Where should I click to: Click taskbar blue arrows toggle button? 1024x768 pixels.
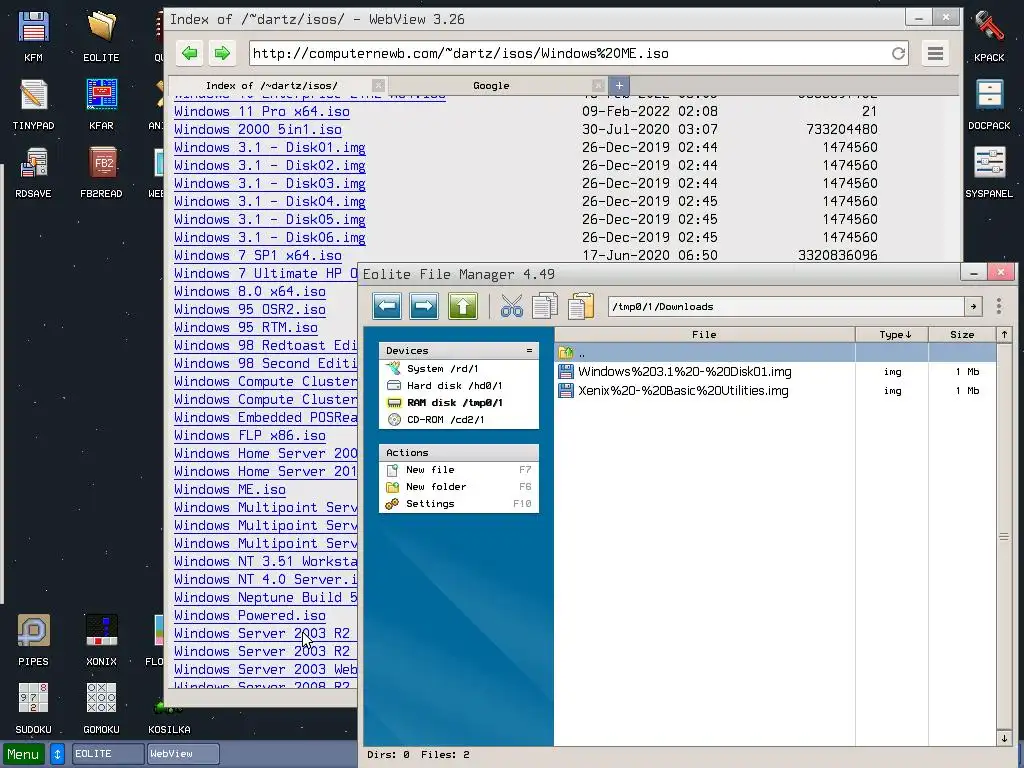(57, 754)
